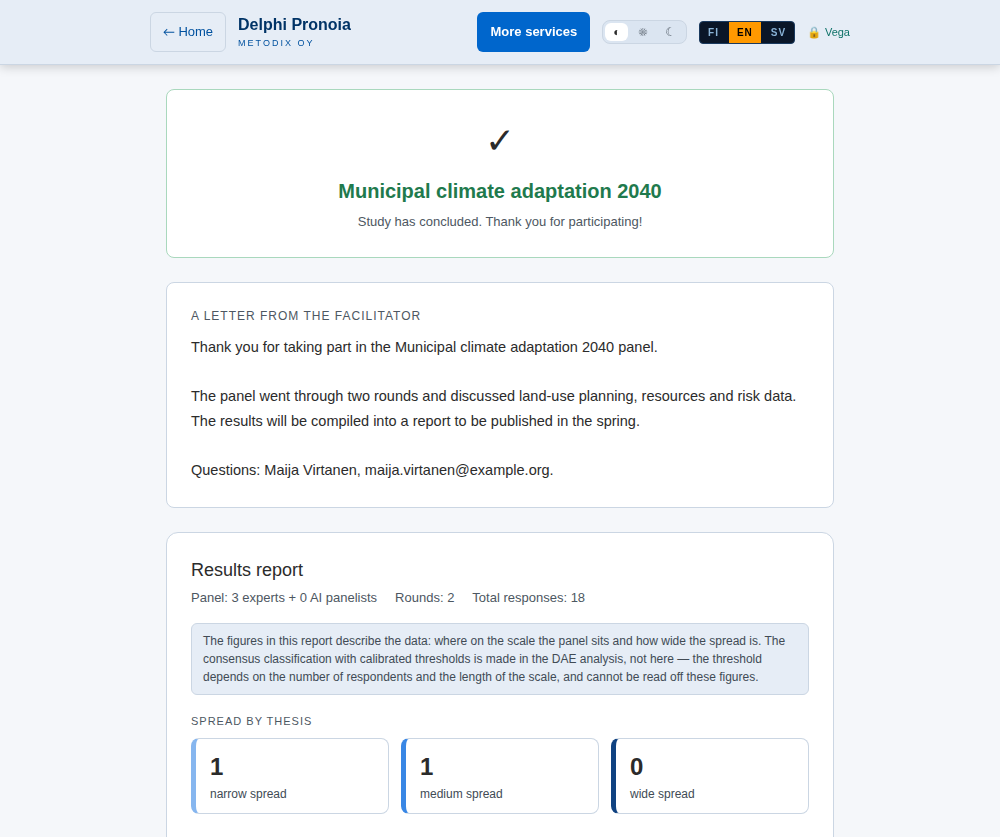Click the Municipal climate adaptation 2040 heading
Image resolution: width=1000 pixels, height=837 pixels.
(499, 191)
